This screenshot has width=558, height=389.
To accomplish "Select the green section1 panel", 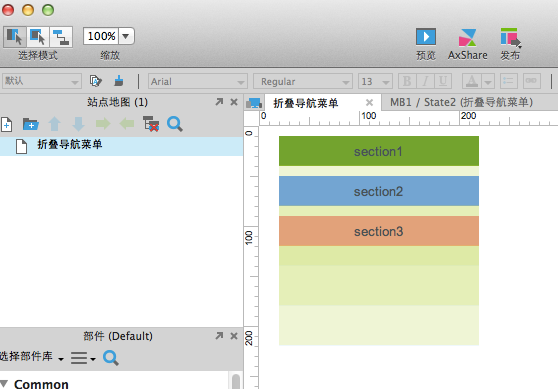I will (379, 151).
